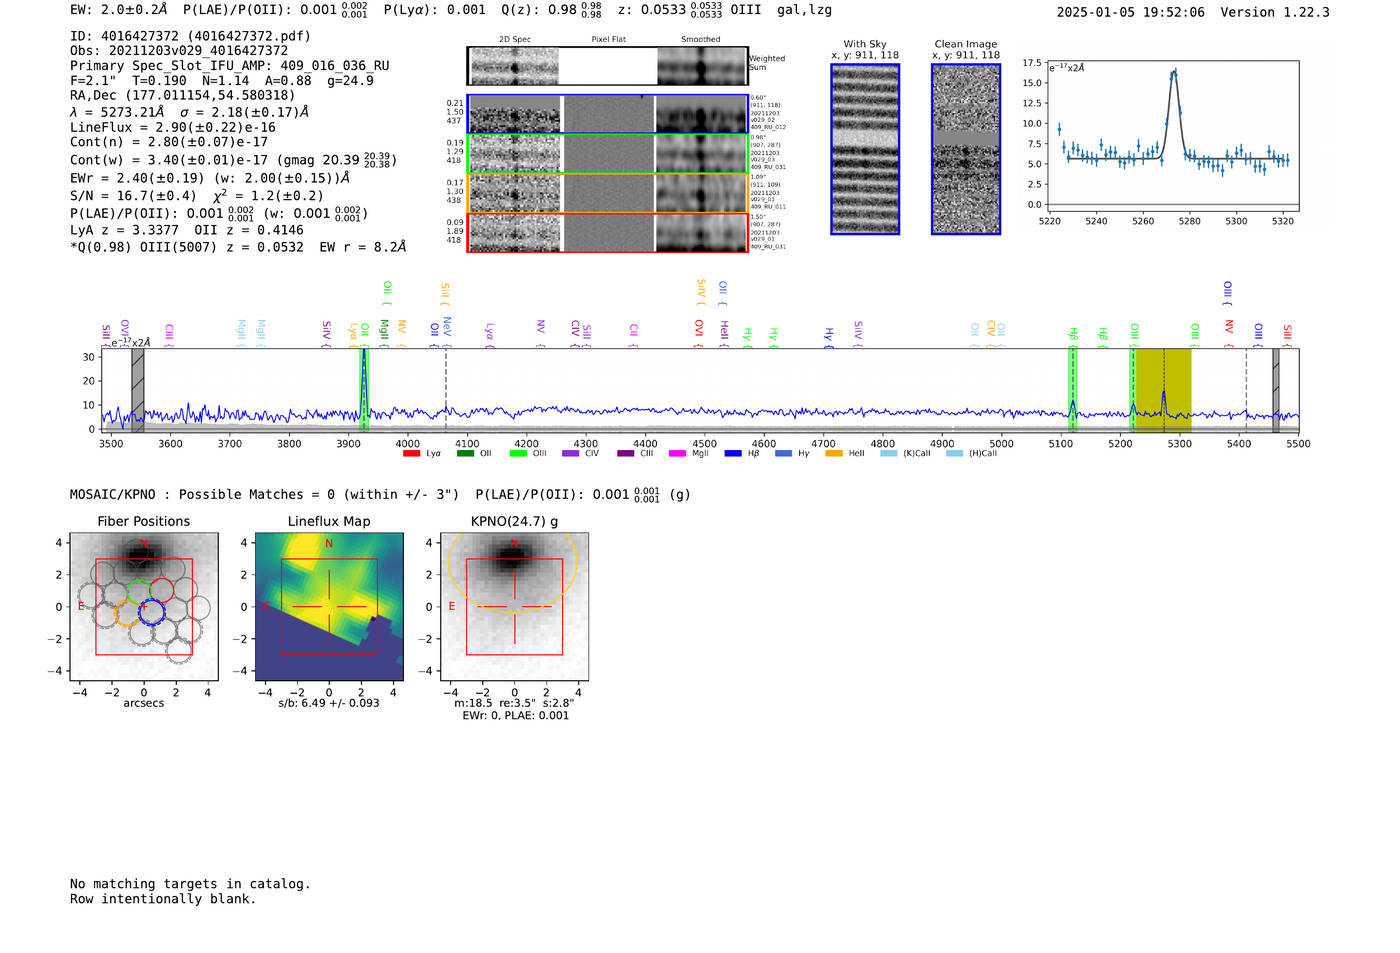Click the hatched gray band near 3550 Å

pyautogui.click(x=138, y=390)
